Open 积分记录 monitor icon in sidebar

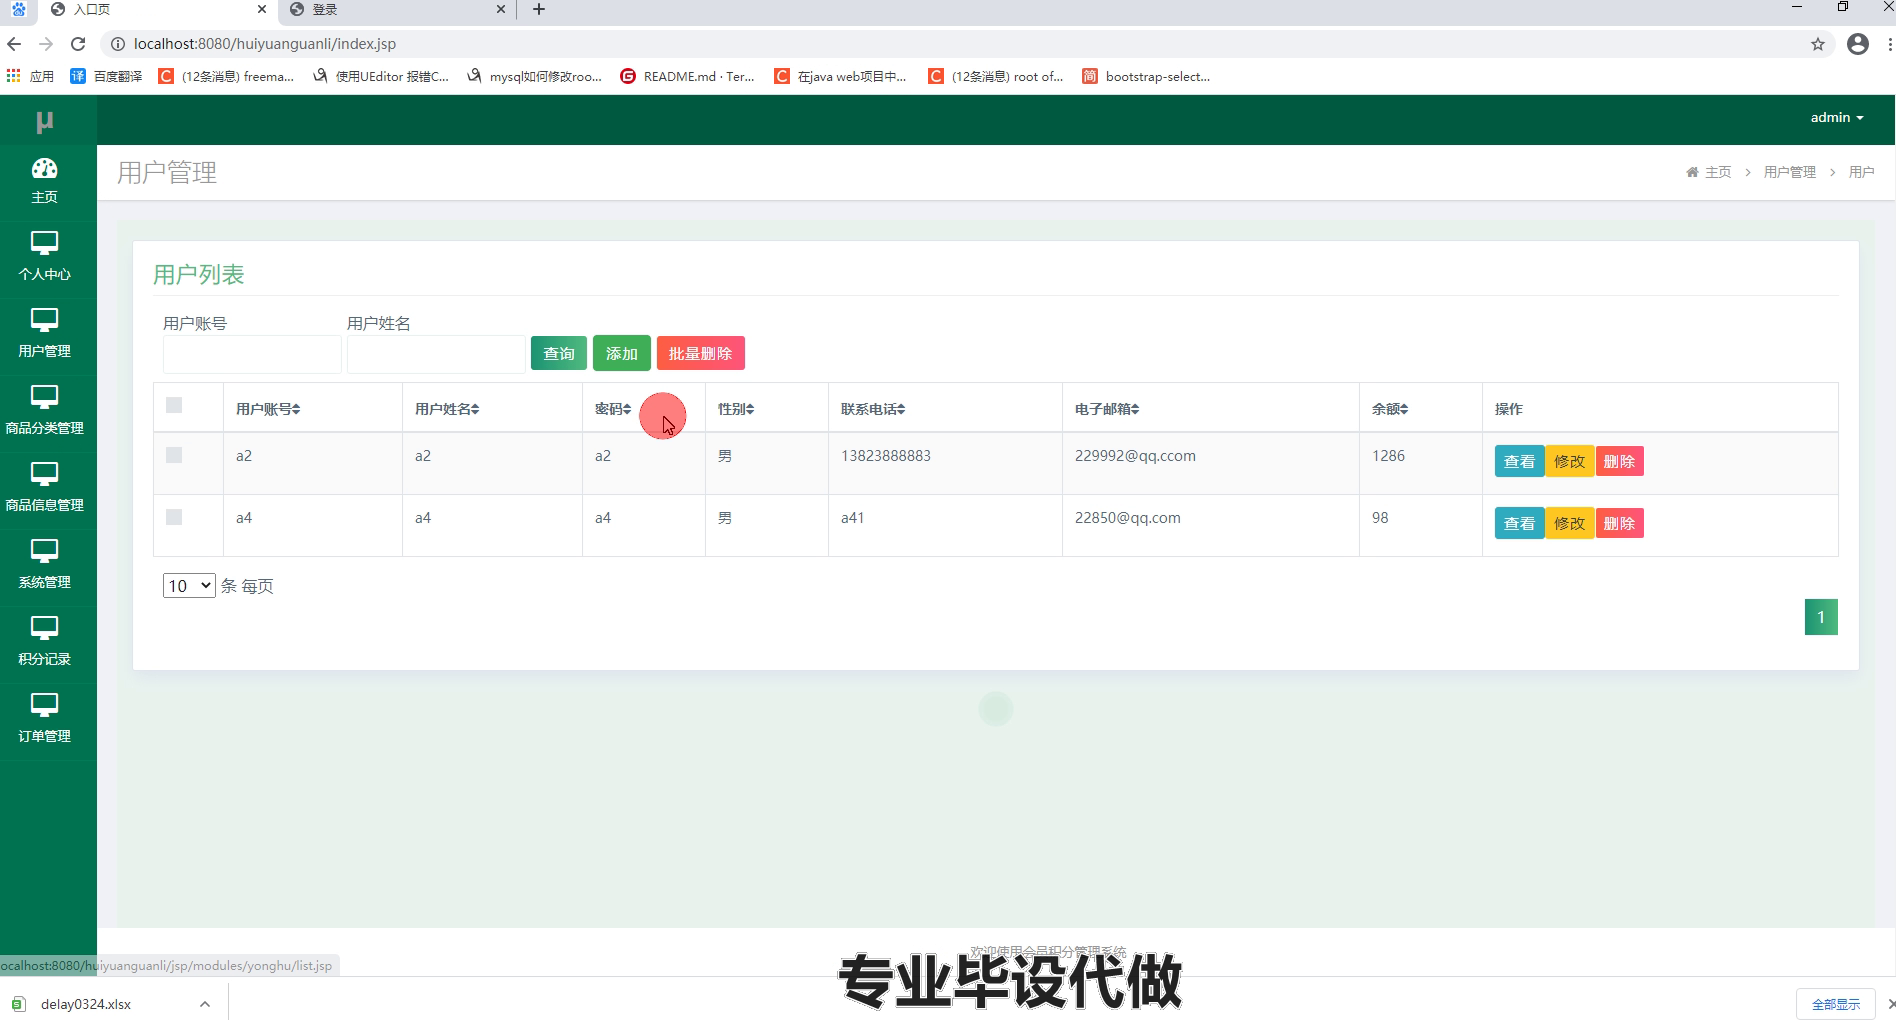[x=44, y=628]
